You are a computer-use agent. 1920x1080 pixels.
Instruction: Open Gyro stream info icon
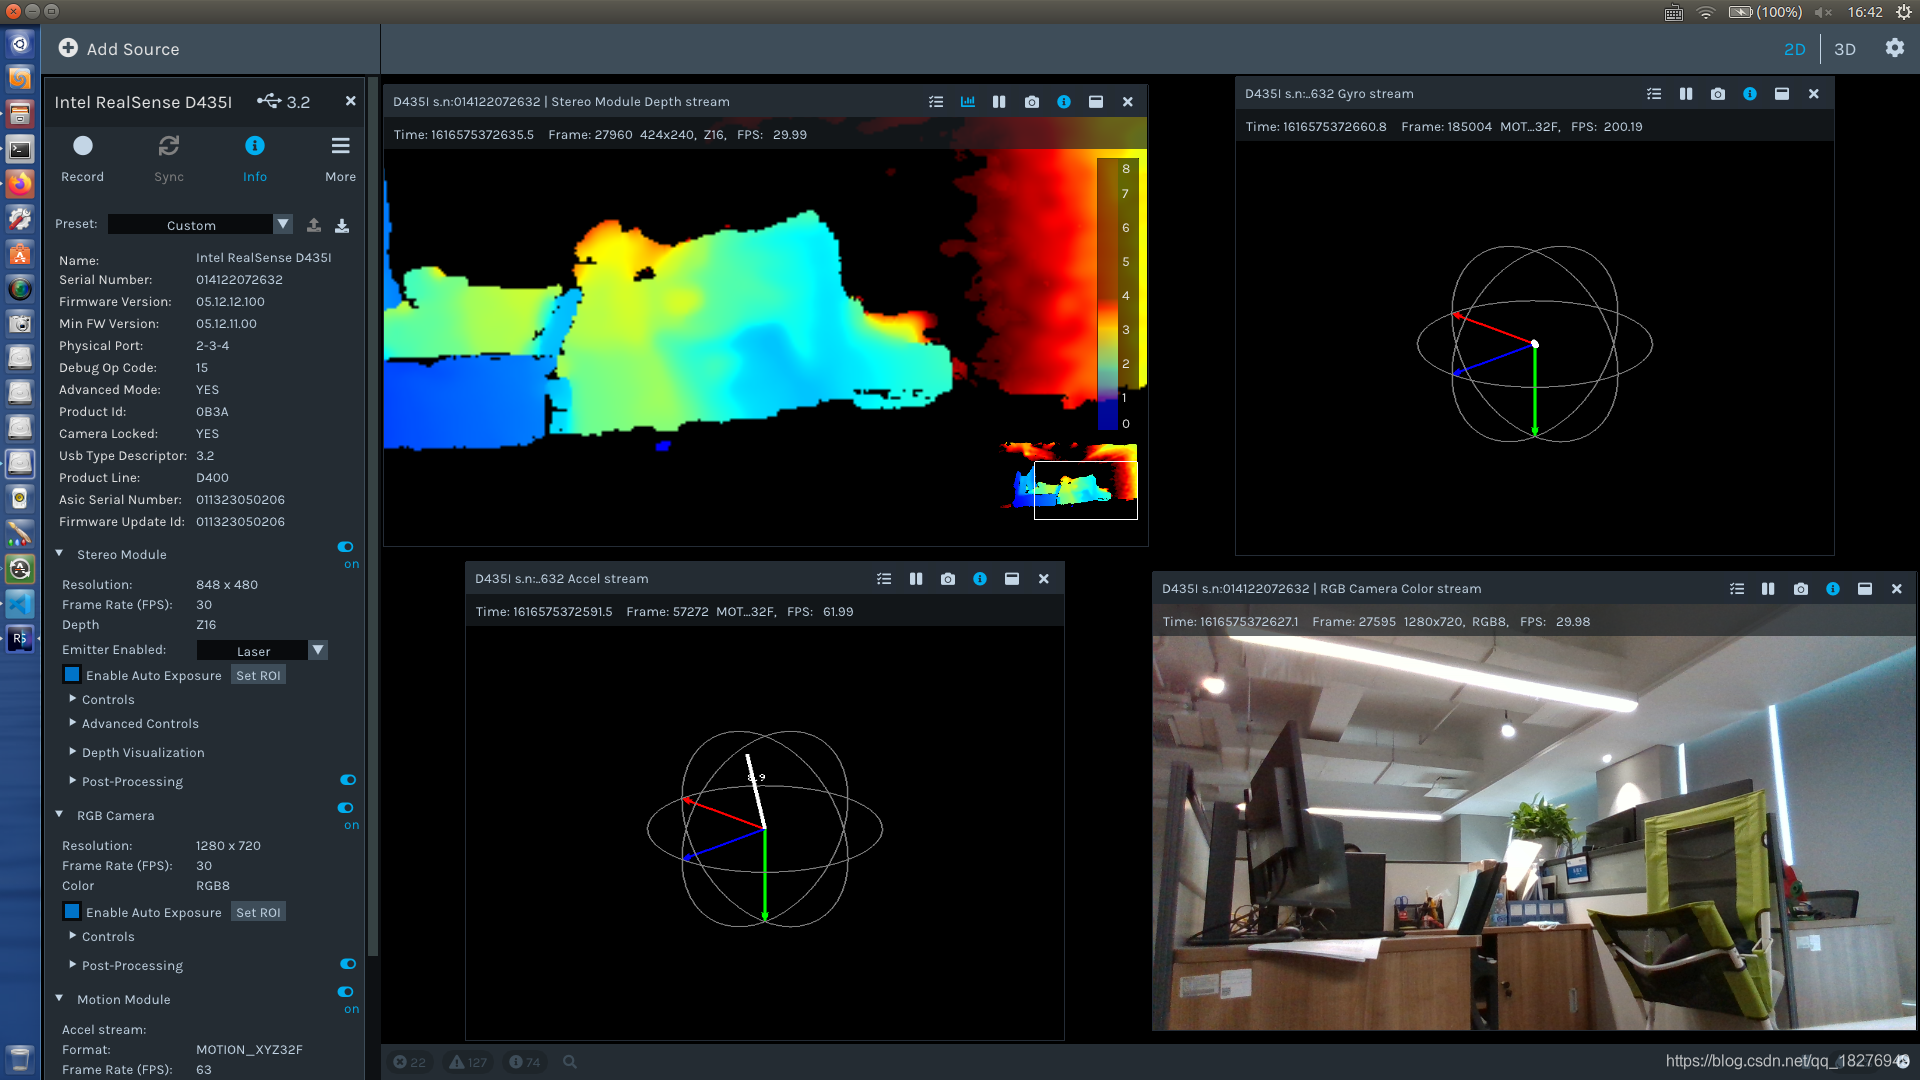(x=1749, y=94)
